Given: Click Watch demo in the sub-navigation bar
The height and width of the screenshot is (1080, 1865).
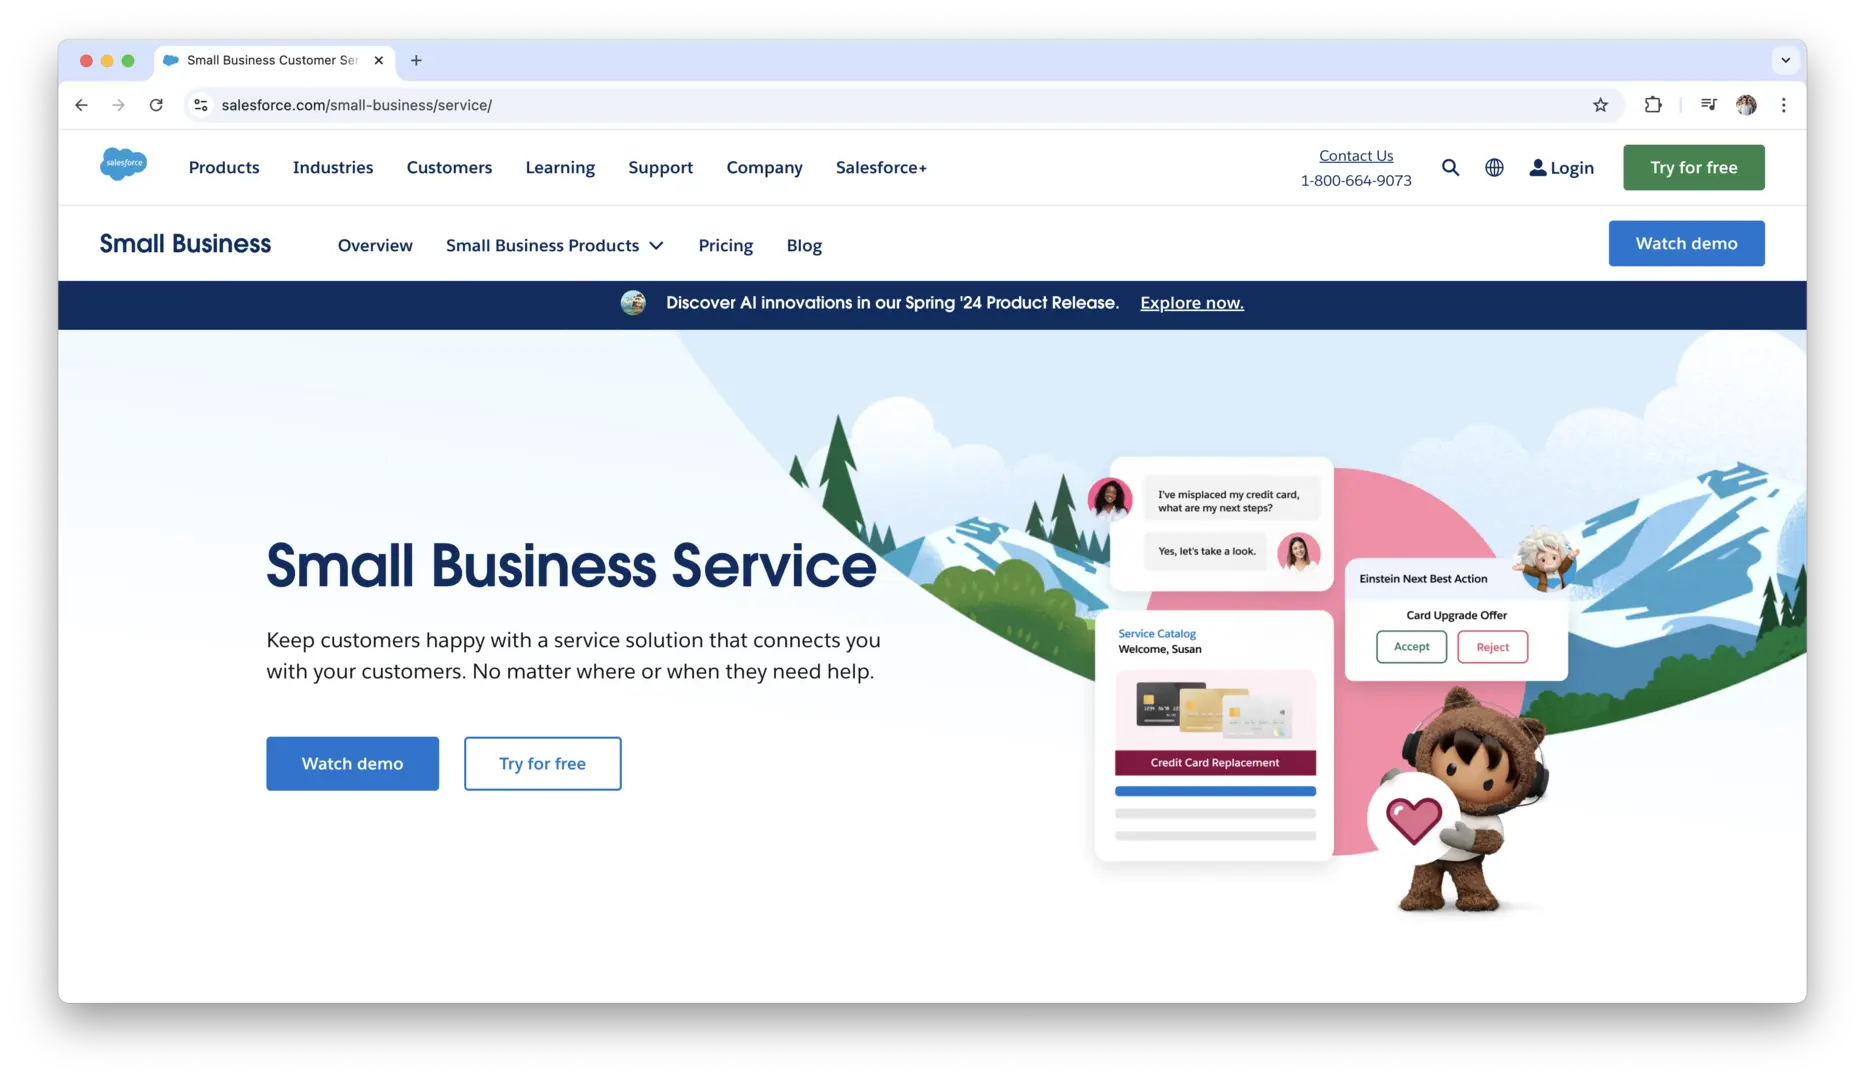Looking at the screenshot, I should pos(1686,243).
